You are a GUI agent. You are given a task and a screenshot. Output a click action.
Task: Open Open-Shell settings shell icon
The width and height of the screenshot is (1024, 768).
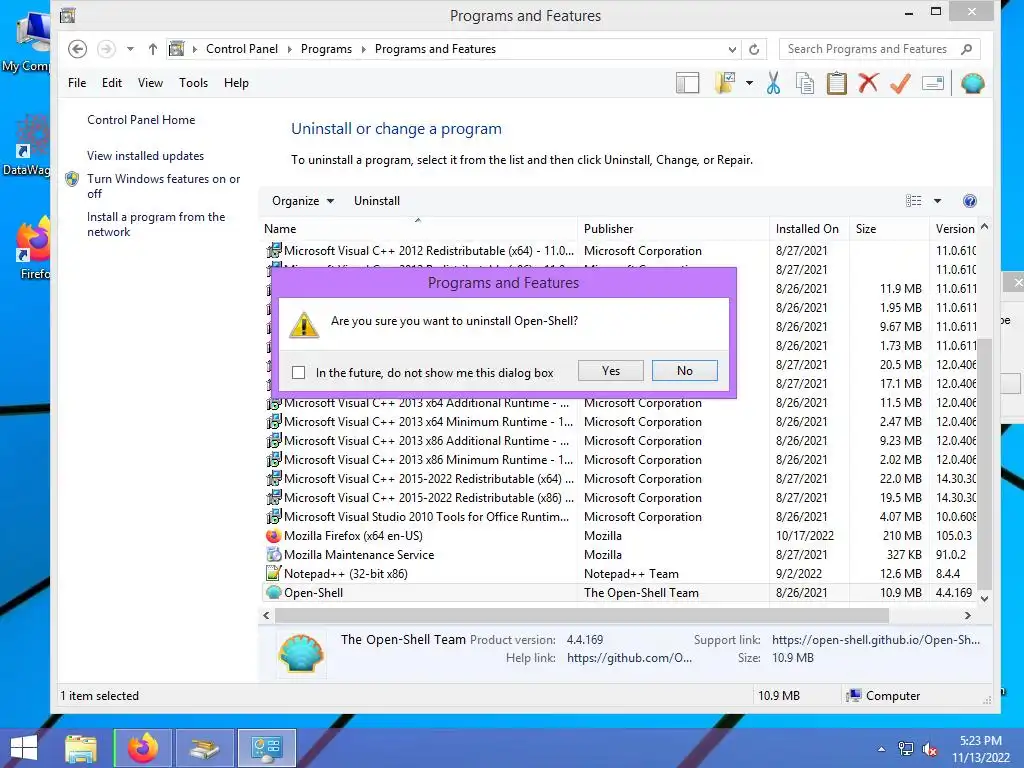tap(972, 83)
